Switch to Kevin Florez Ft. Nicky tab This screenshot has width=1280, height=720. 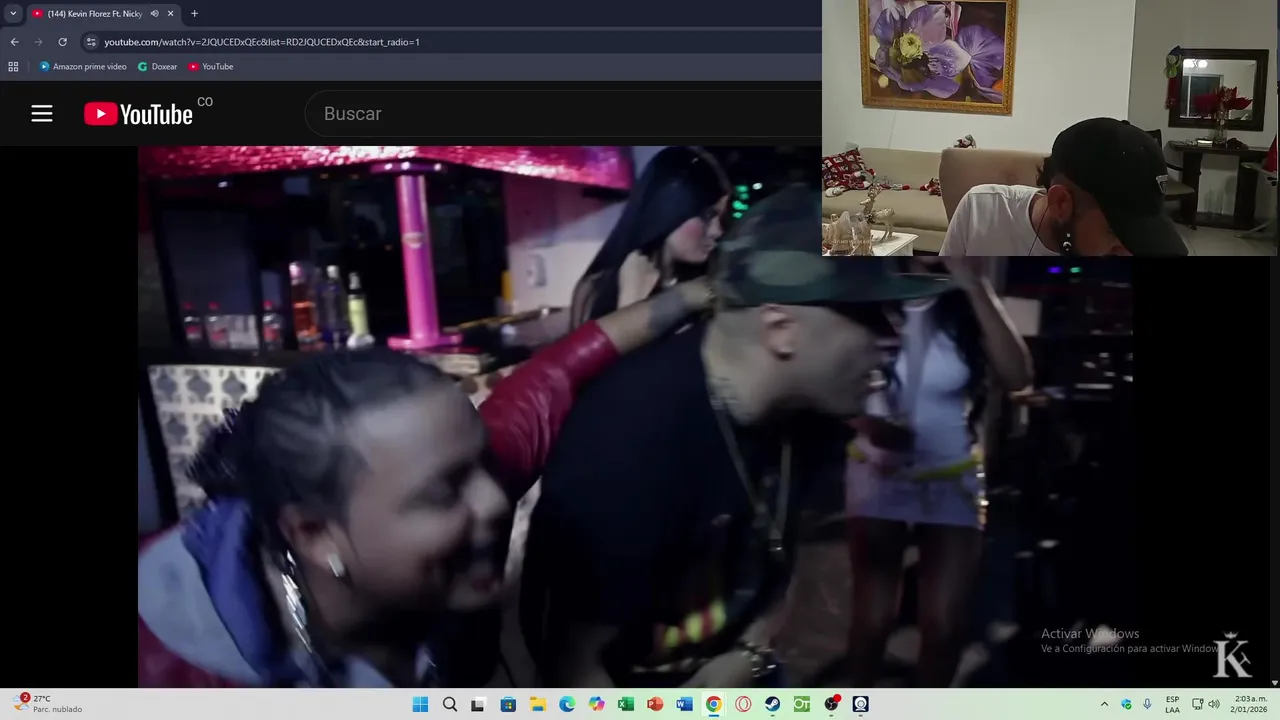95,14
